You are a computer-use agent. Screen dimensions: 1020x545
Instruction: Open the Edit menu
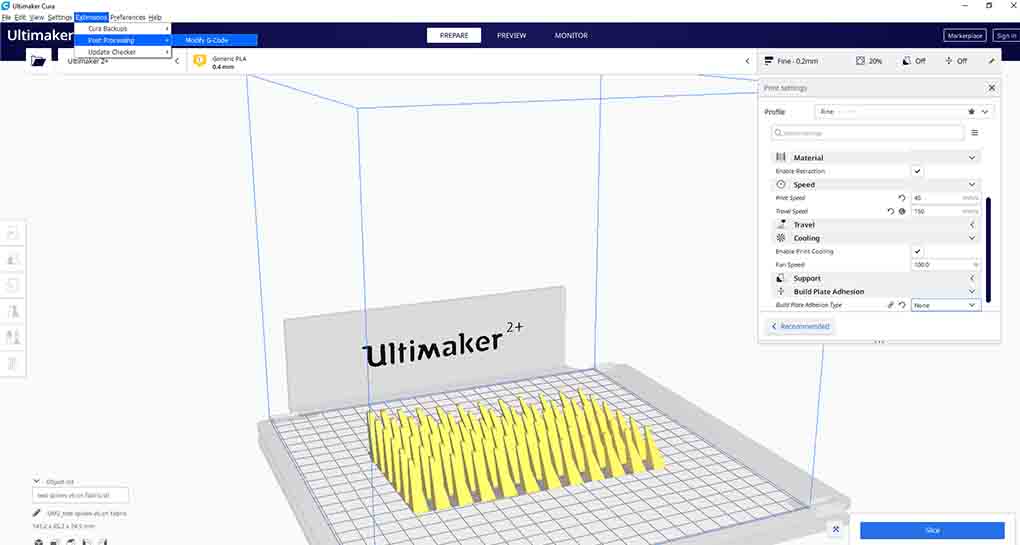[20, 18]
